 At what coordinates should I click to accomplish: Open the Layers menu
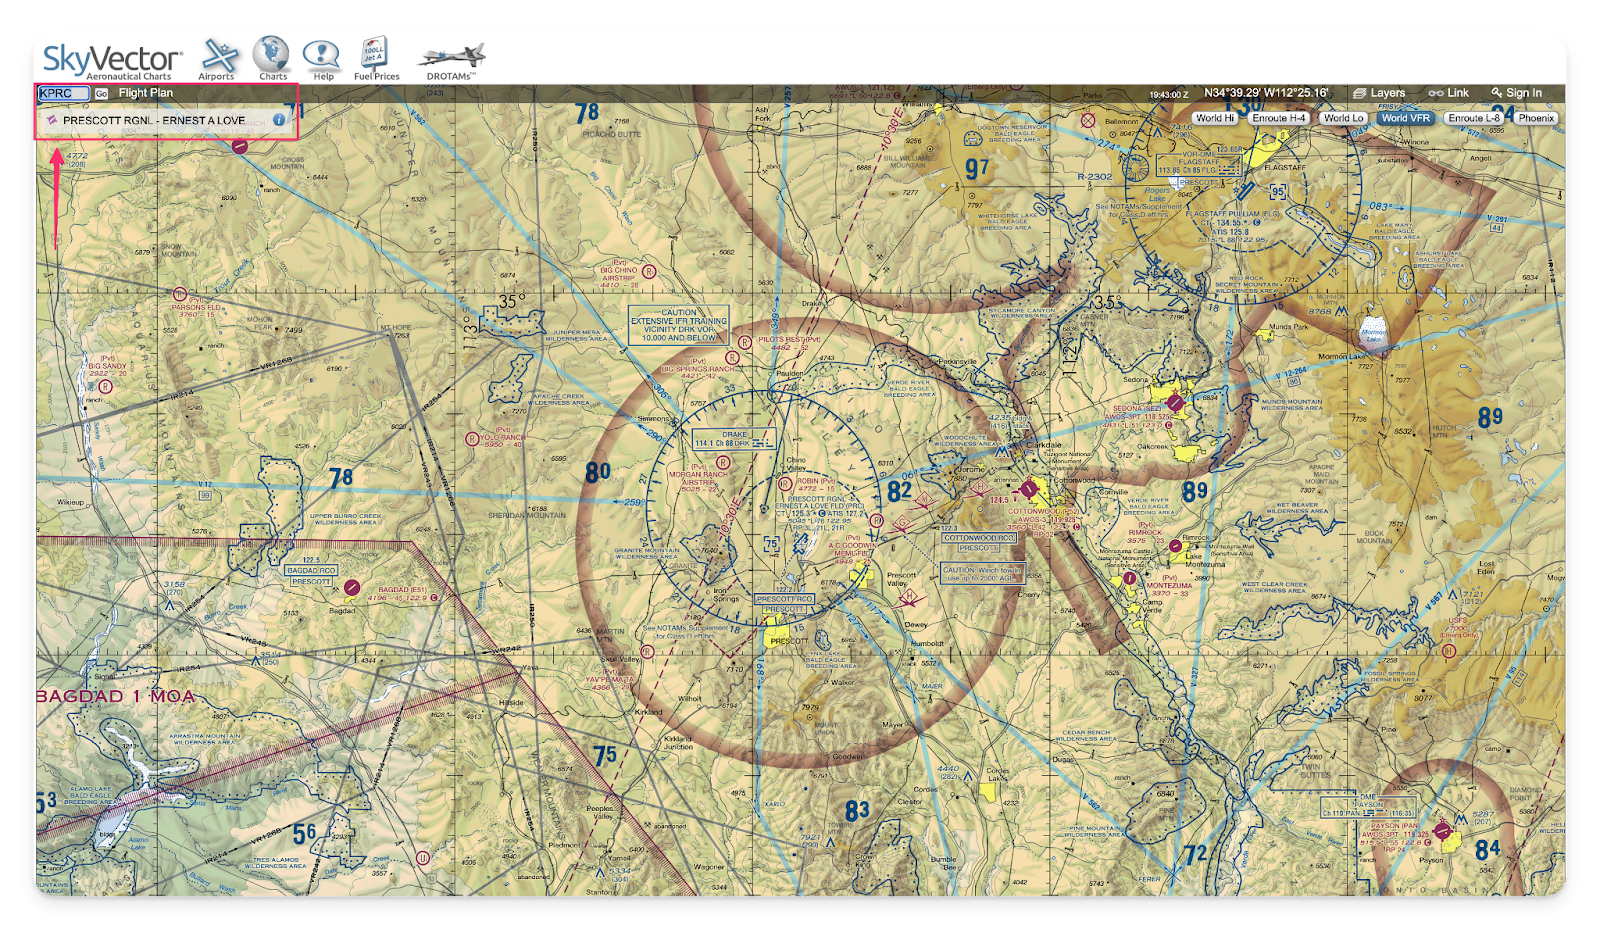pos(1379,93)
